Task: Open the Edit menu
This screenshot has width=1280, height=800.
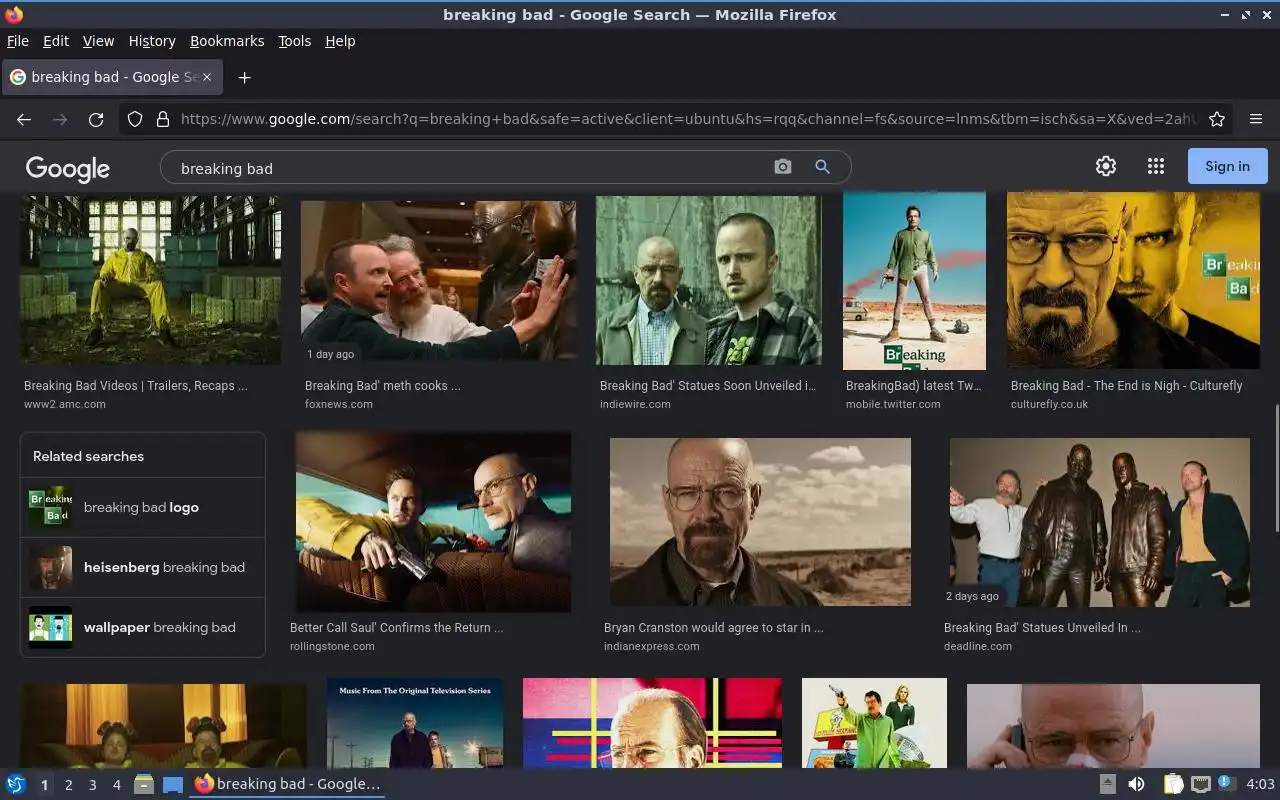Action: tap(56, 41)
